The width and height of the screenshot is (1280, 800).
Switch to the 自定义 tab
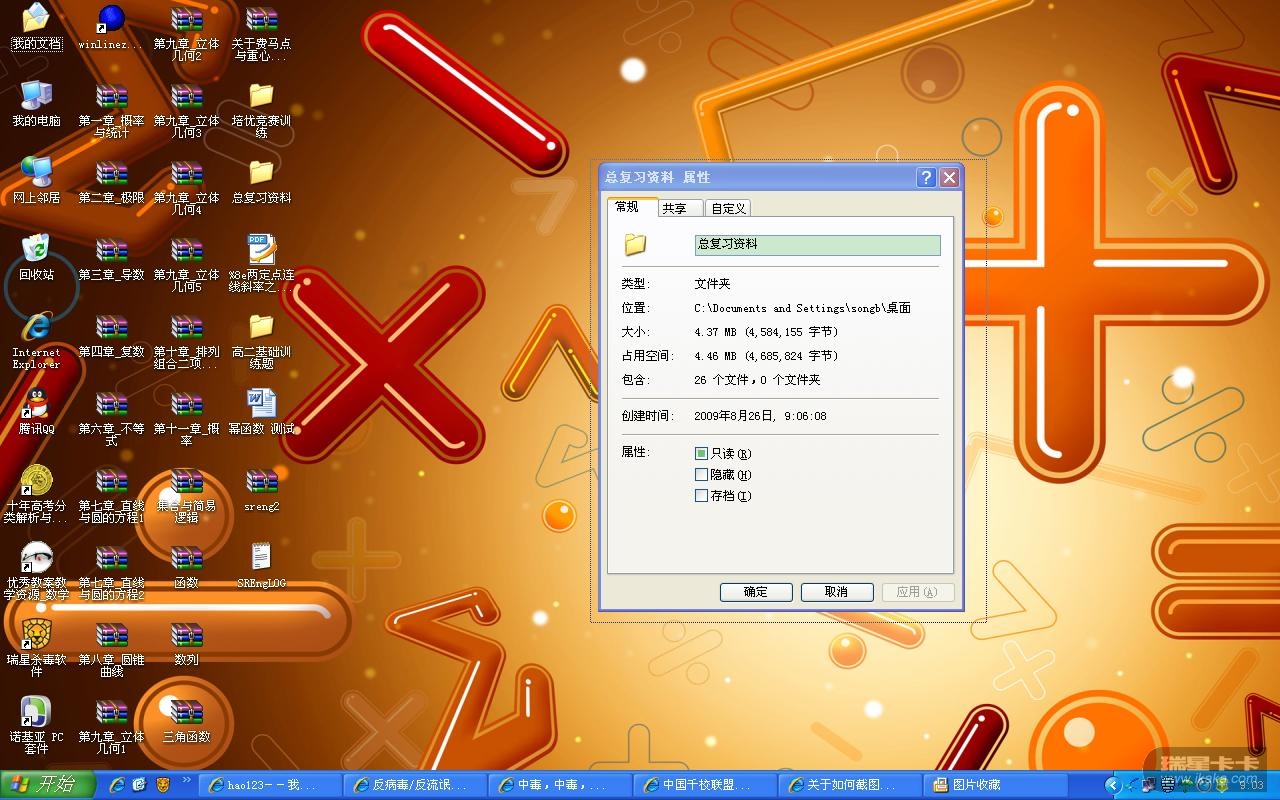coord(728,208)
